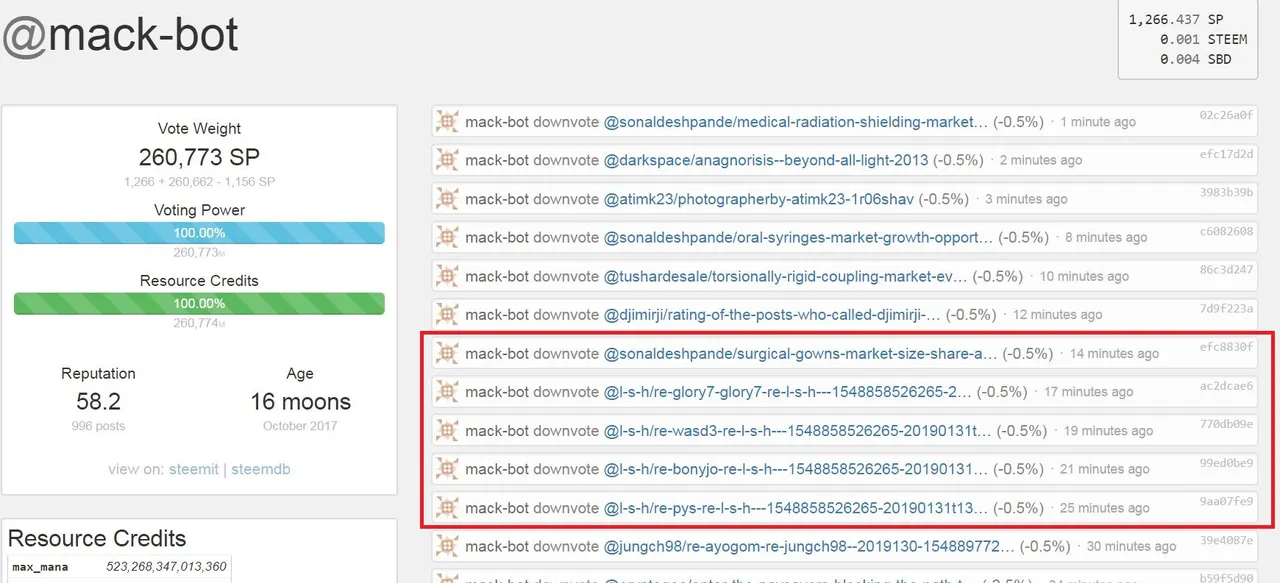This screenshot has height=583, width=1280.
Task: Open the @l-s-h/re-wasd3-re-l-s-h link
Action: pyautogui.click(x=797, y=430)
